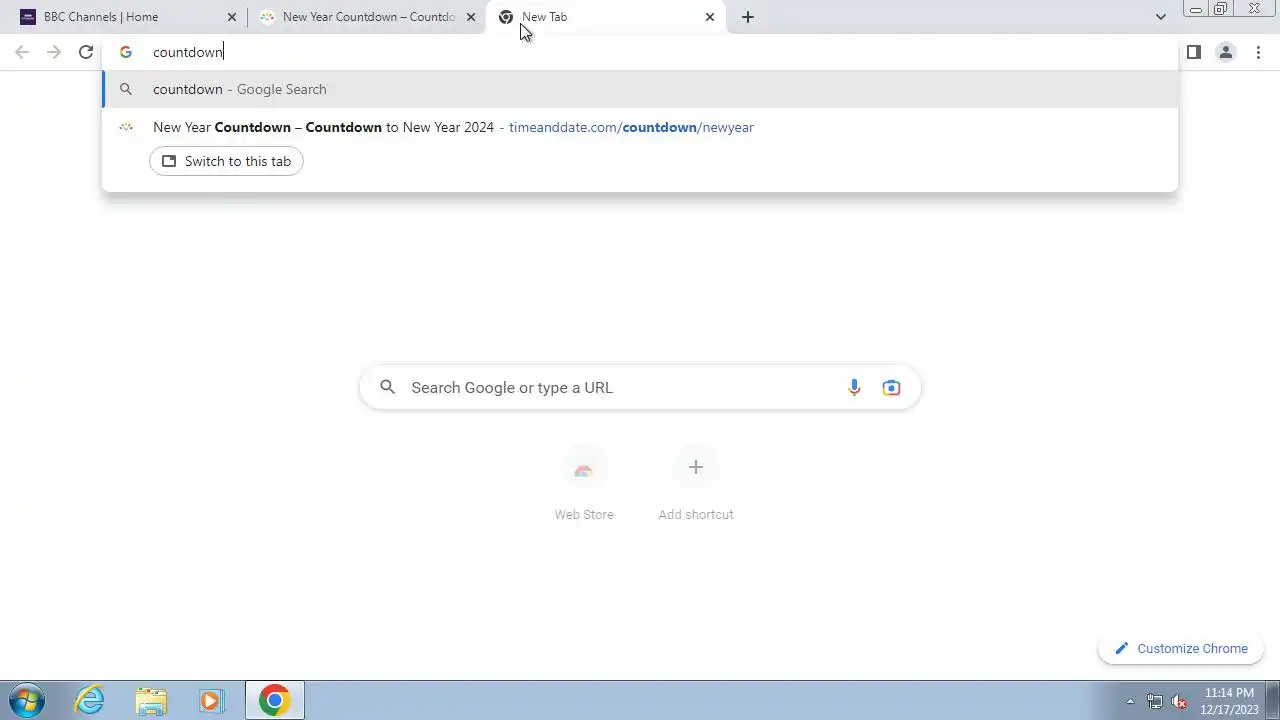The image size is (1280, 720).
Task: Open the tab search dropdown arrow
Action: [x=1160, y=17]
